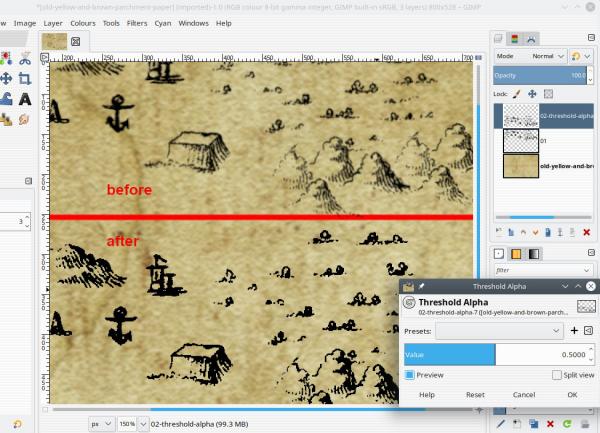Open the Colours menu

pyautogui.click(x=83, y=23)
